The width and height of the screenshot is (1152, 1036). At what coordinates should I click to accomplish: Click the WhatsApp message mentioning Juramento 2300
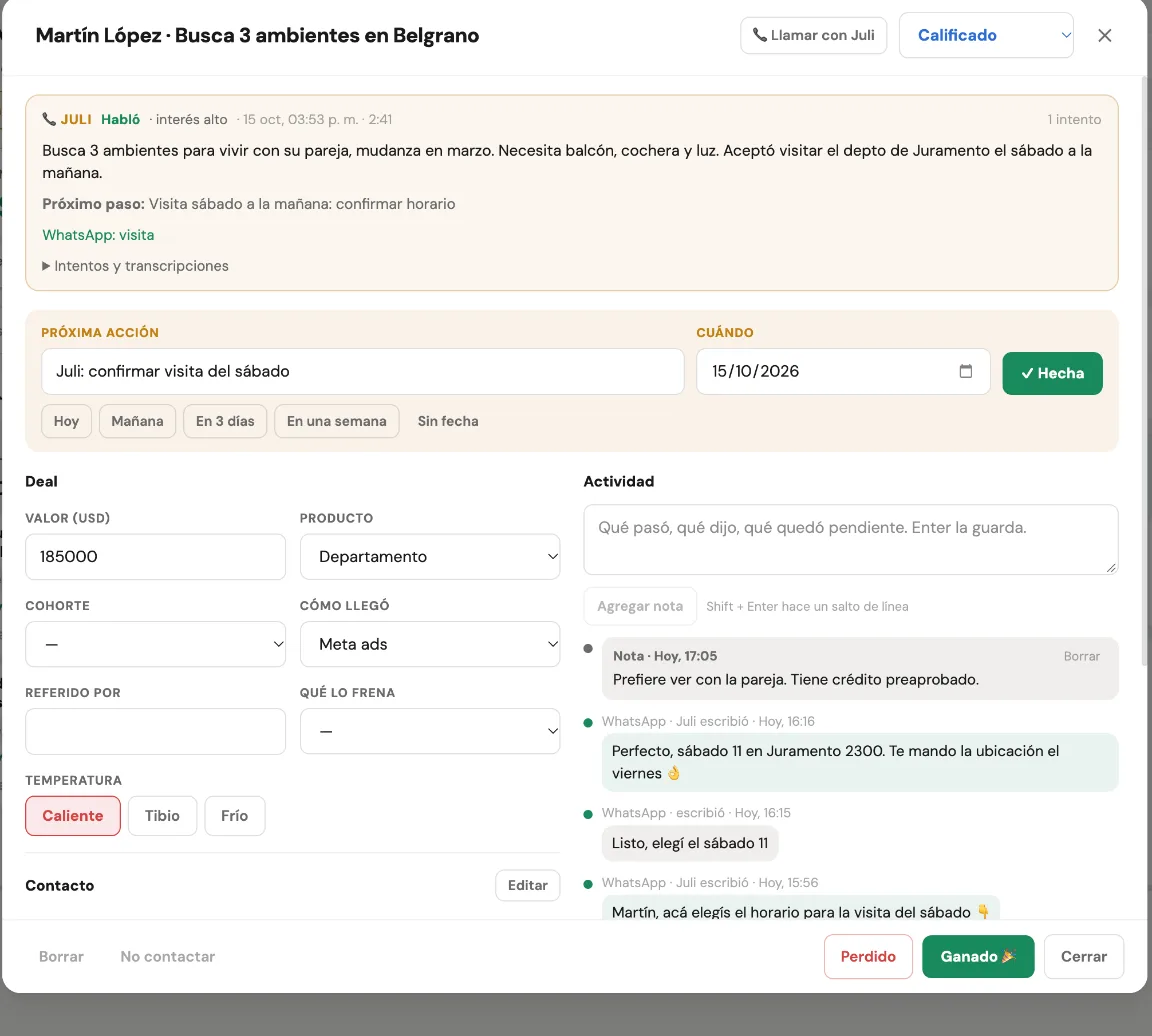pyautogui.click(x=860, y=762)
